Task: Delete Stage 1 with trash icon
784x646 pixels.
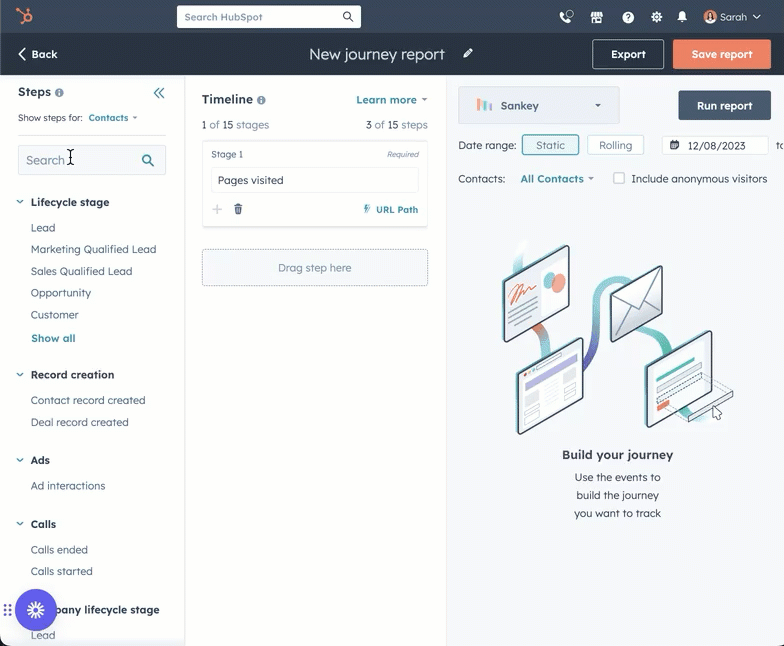Action: click(238, 209)
